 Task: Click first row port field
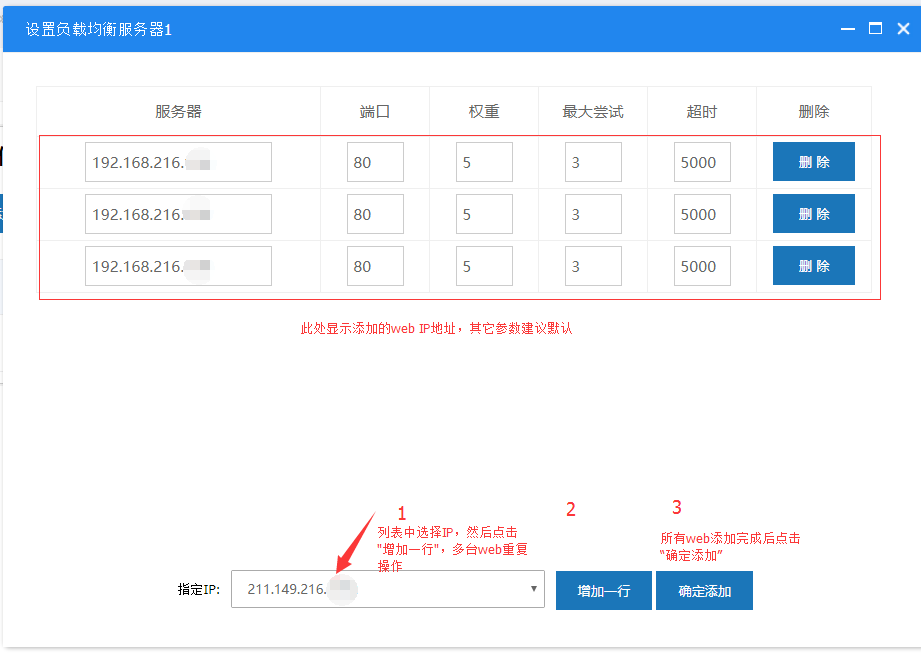pyautogui.click(x=375, y=162)
